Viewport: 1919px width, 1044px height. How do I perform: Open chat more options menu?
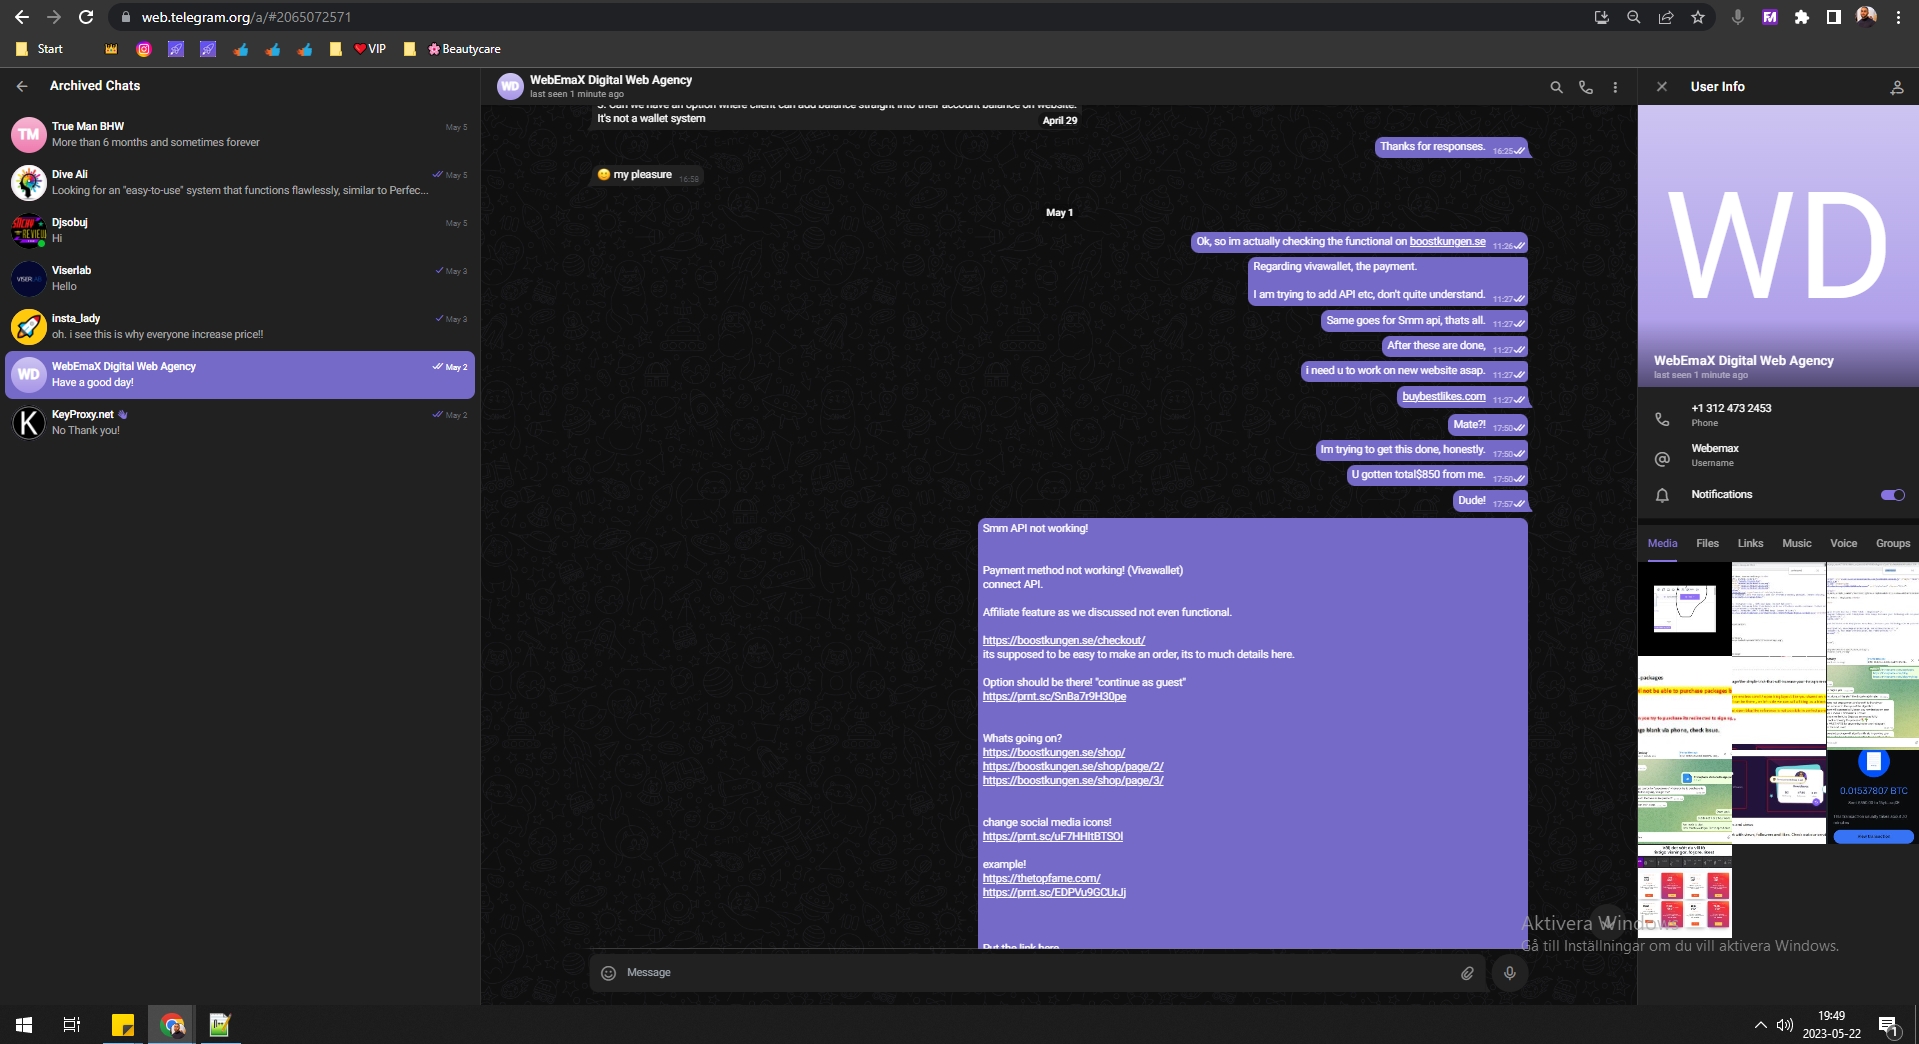tap(1615, 87)
